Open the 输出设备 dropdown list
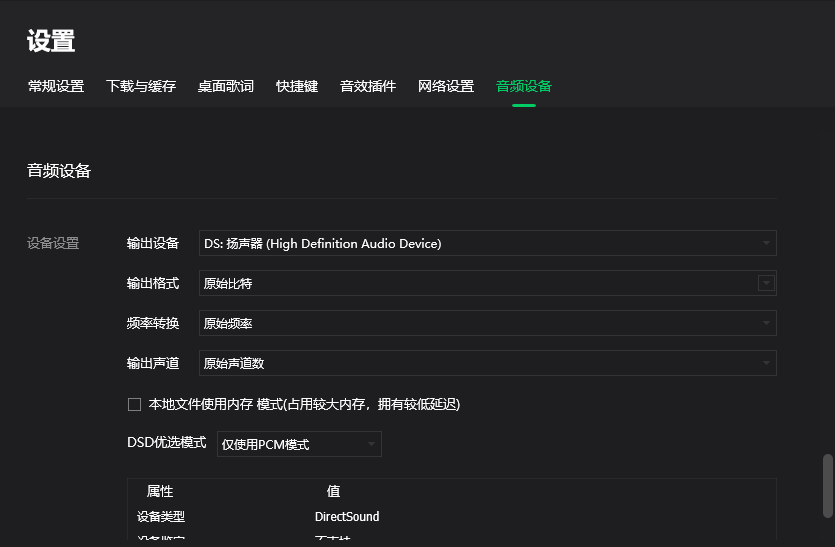 coord(488,243)
